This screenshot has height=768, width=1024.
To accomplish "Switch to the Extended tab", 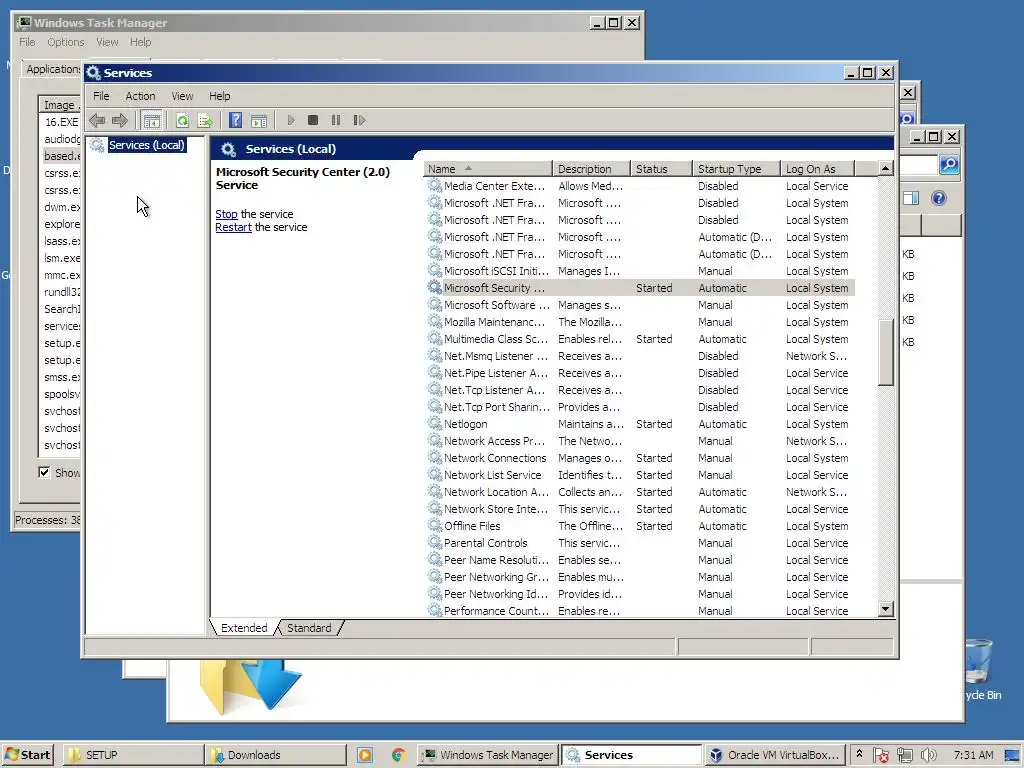I will click(x=244, y=628).
